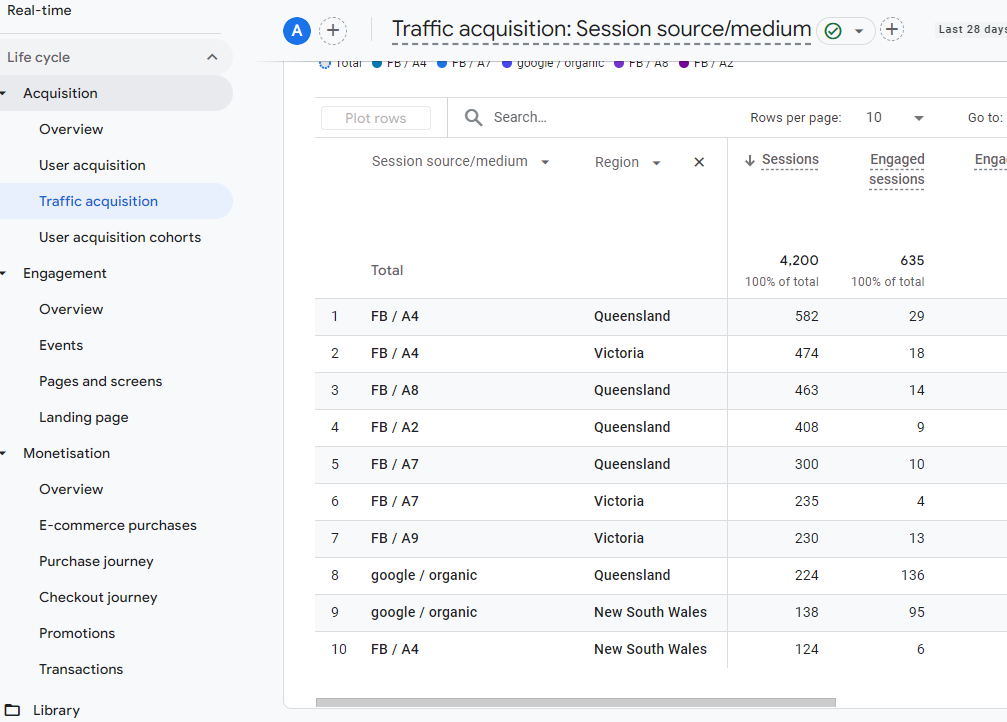
Task: Open Session source/medium dimension dropdown
Action: (x=545, y=162)
